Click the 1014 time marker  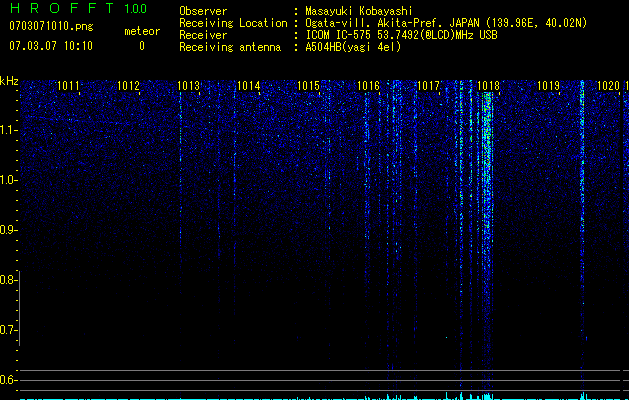pos(248,85)
